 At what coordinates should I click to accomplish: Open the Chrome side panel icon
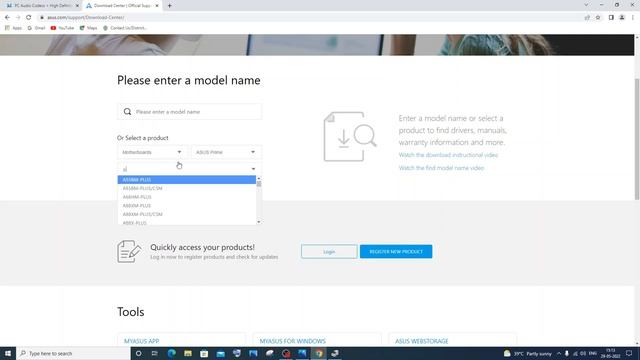pos(611,18)
